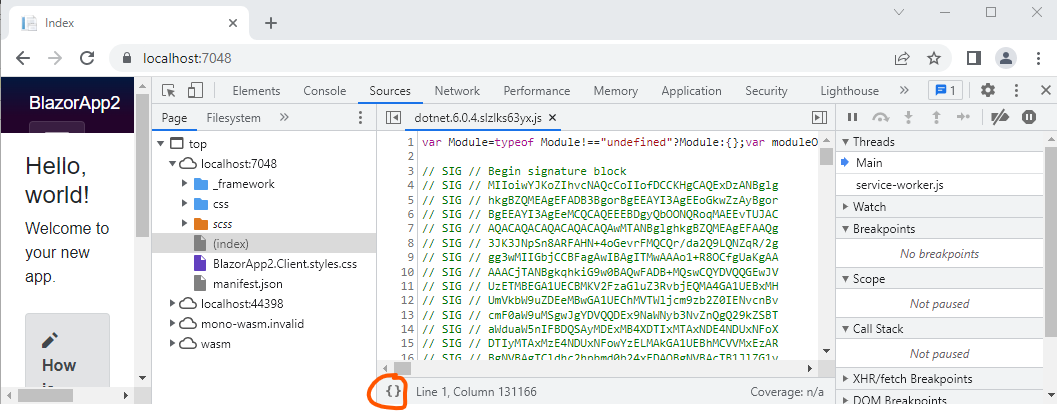Click step out of current function

click(936, 117)
